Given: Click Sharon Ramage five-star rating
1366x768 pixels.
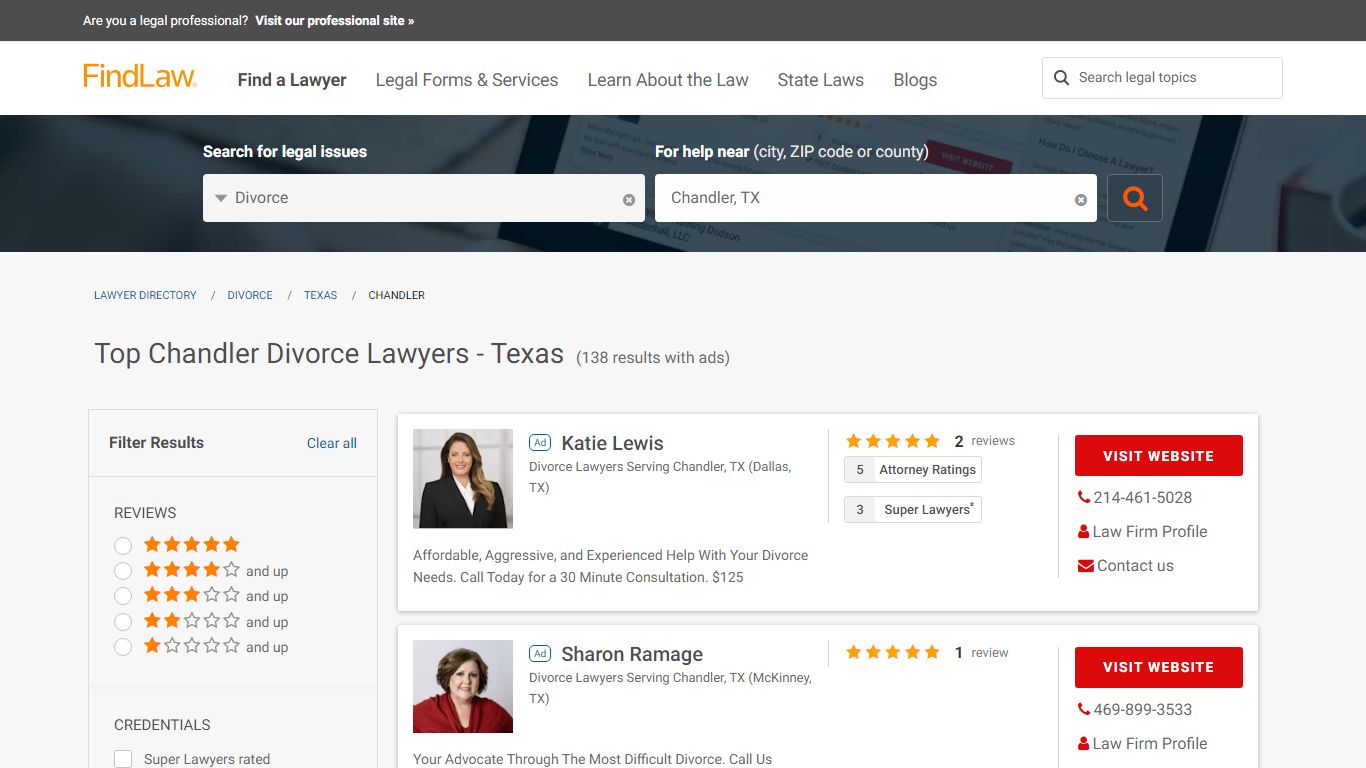Looking at the screenshot, I should 893,652.
